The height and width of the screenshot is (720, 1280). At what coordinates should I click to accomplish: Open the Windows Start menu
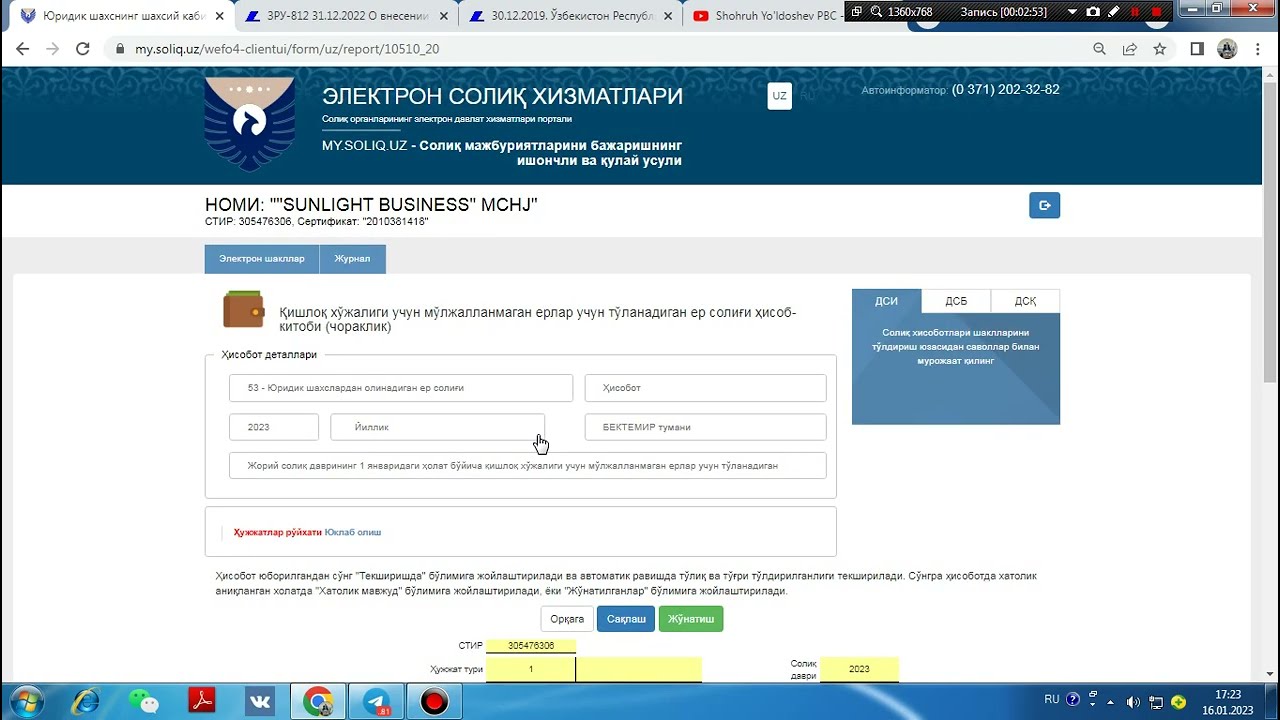[27, 701]
